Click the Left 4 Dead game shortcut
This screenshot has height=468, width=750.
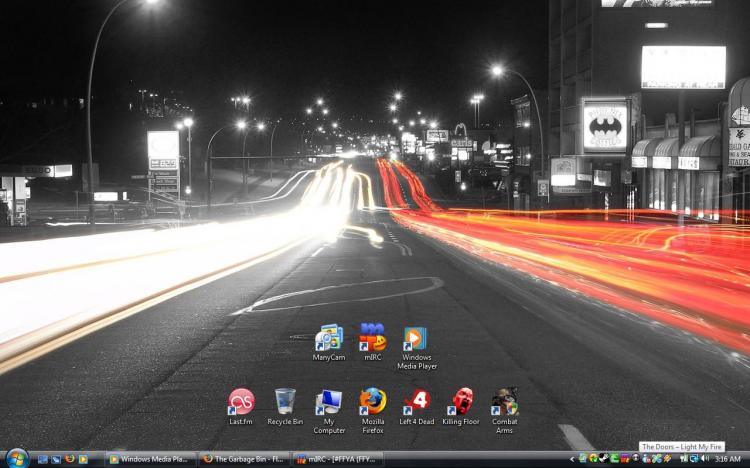tap(417, 402)
